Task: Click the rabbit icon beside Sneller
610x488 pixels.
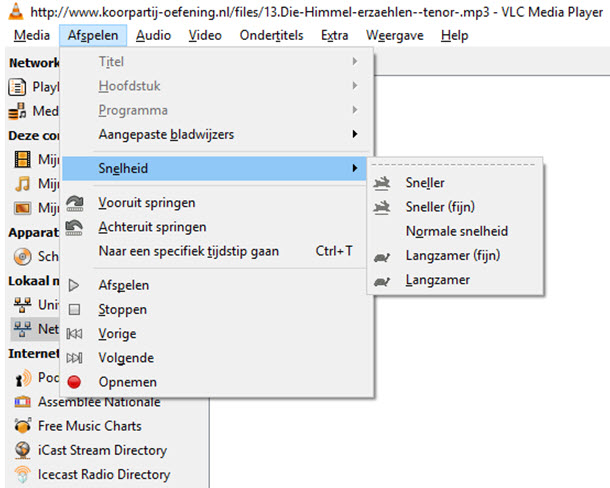Action: pos(382,183)
